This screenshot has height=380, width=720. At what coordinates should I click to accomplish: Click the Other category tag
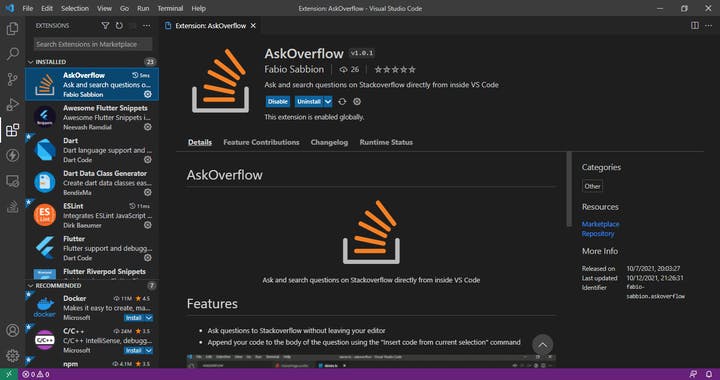coord(592,186)
